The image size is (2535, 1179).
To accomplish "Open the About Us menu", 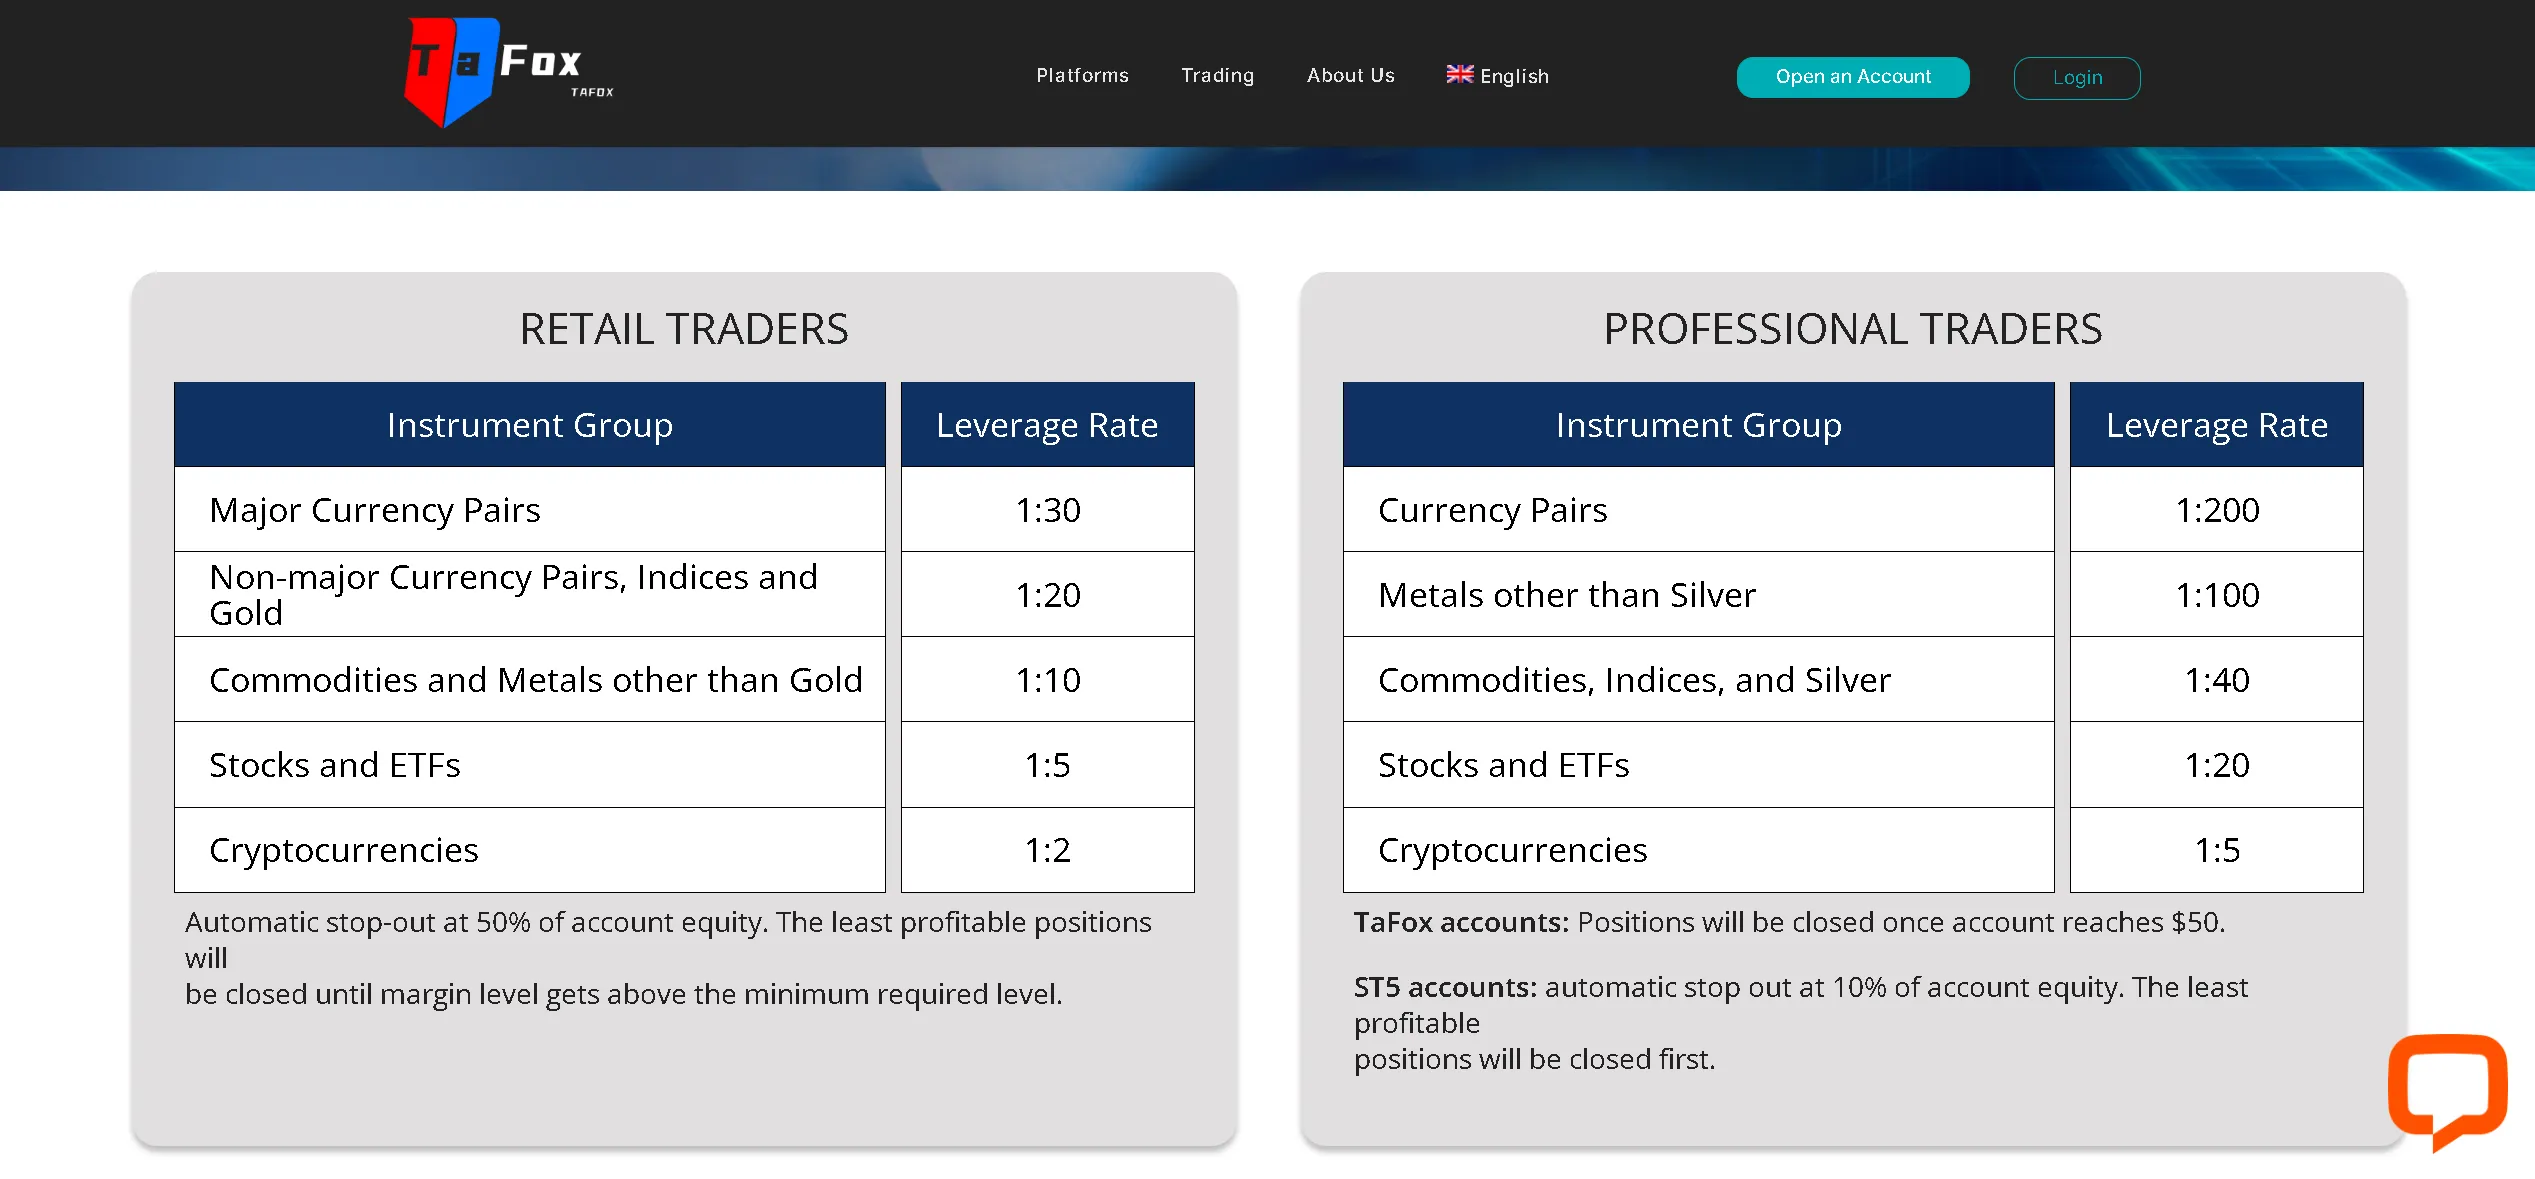I will (1350, 76).
